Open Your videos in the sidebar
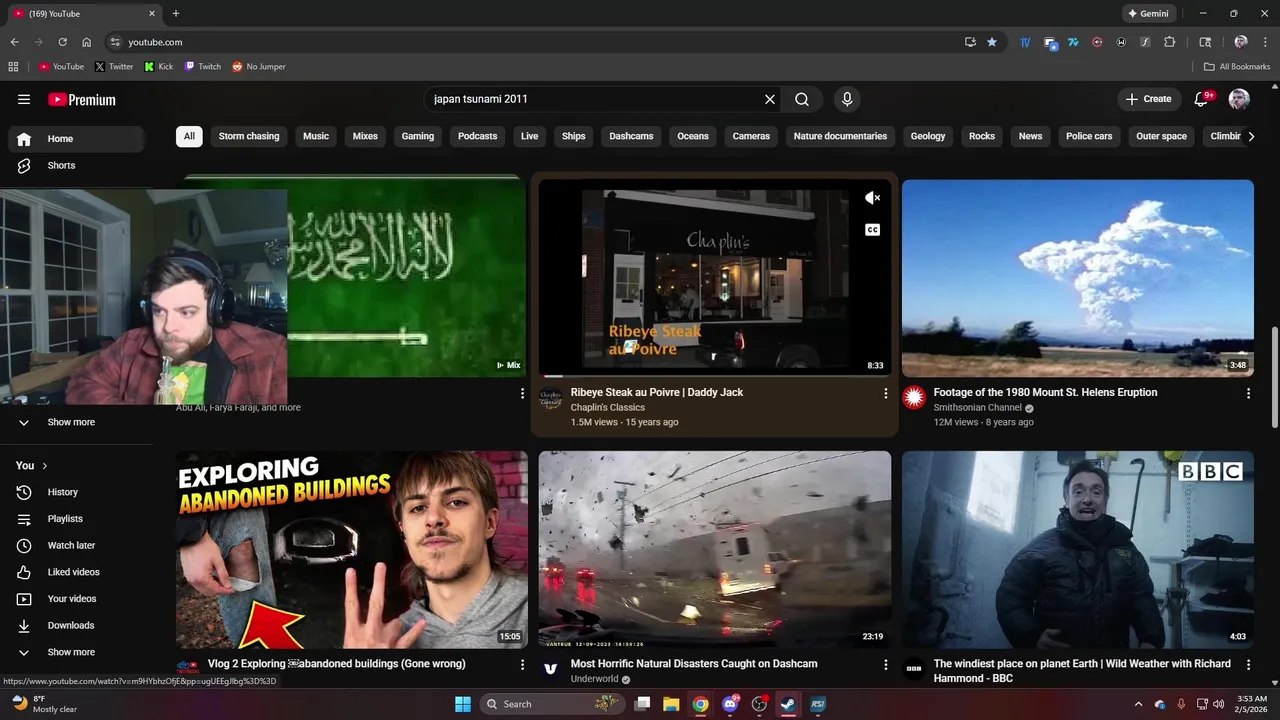Screen dimensions: 1280x720 (76, 599)
